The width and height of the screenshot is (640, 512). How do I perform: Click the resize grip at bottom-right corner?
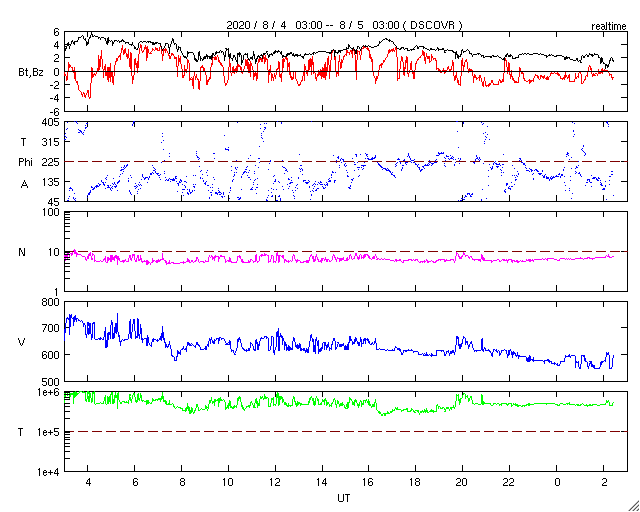point(633,505)
